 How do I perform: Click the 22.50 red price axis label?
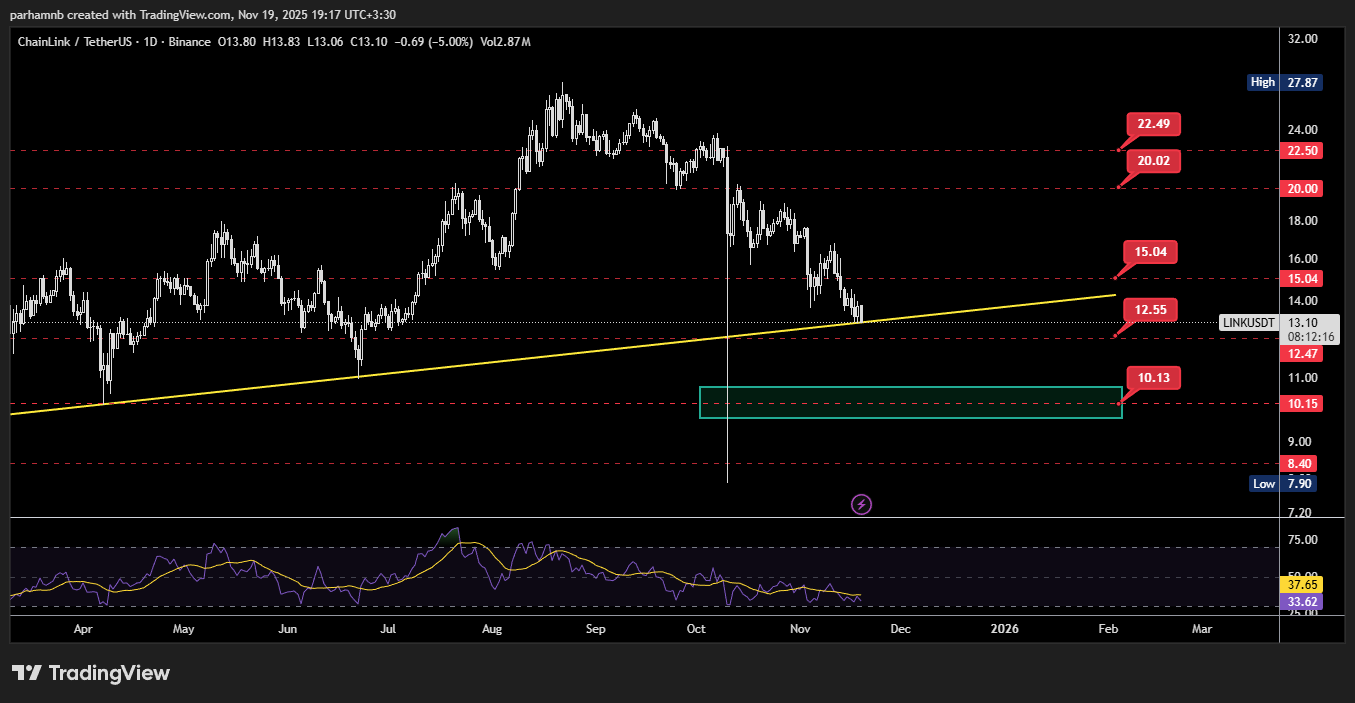coord(1301,151)
